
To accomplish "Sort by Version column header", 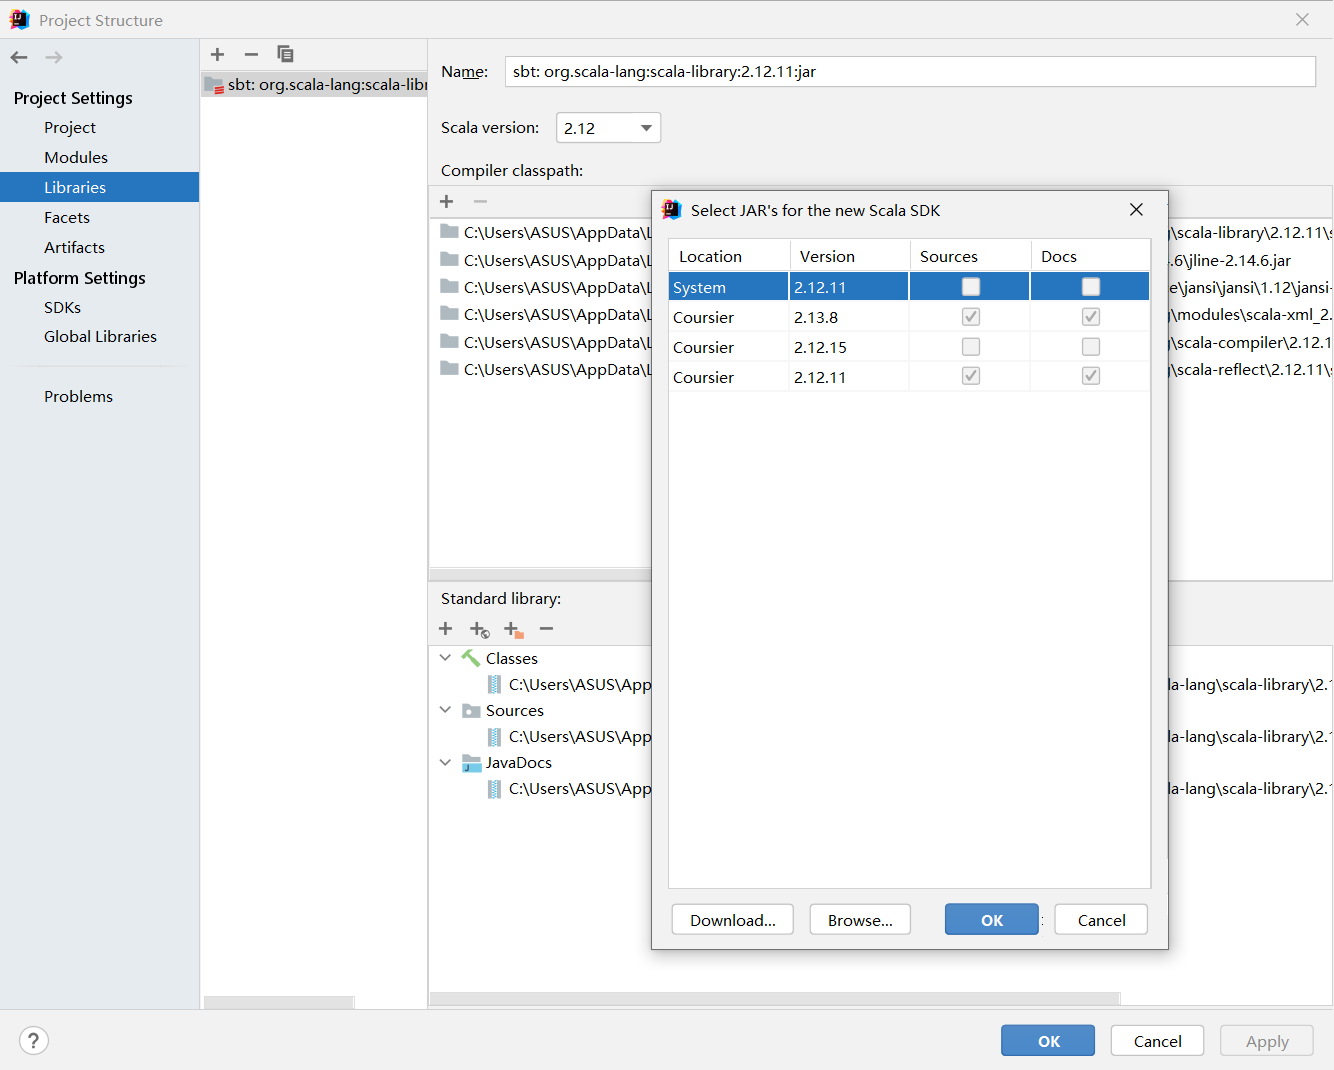I will pos(850,256).
